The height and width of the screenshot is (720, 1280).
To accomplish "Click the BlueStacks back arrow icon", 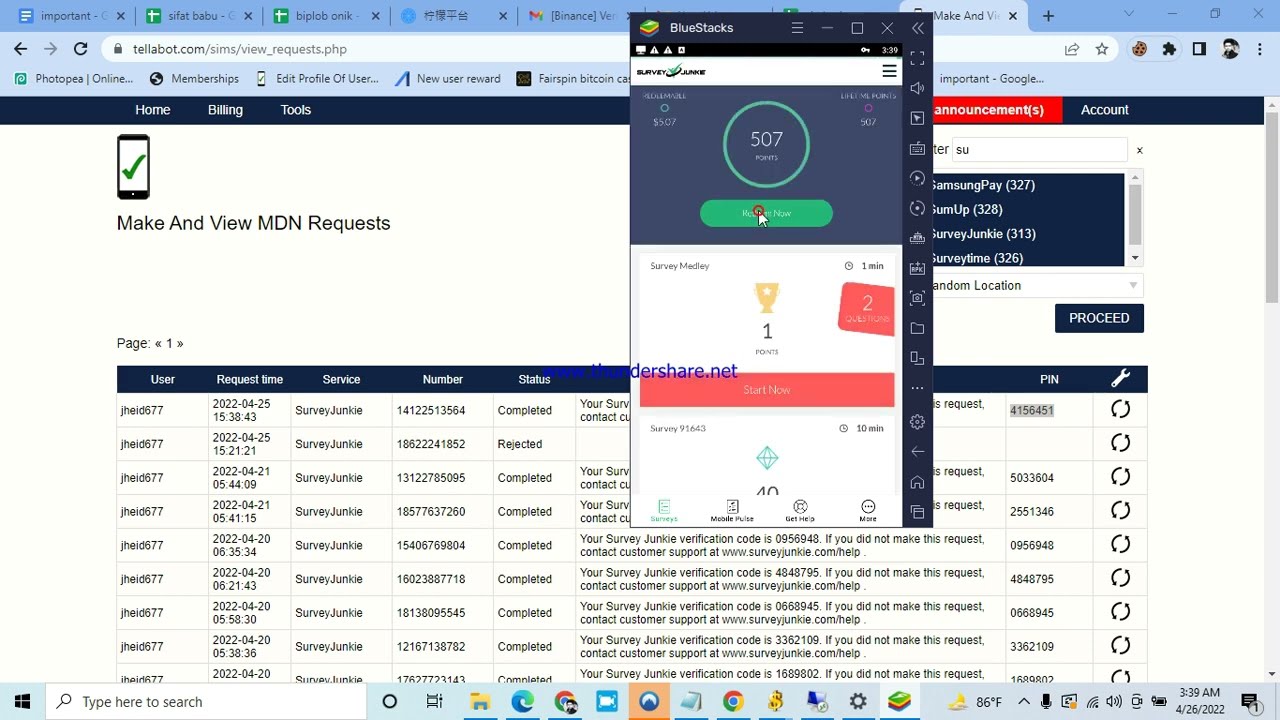I will point(917,452).
